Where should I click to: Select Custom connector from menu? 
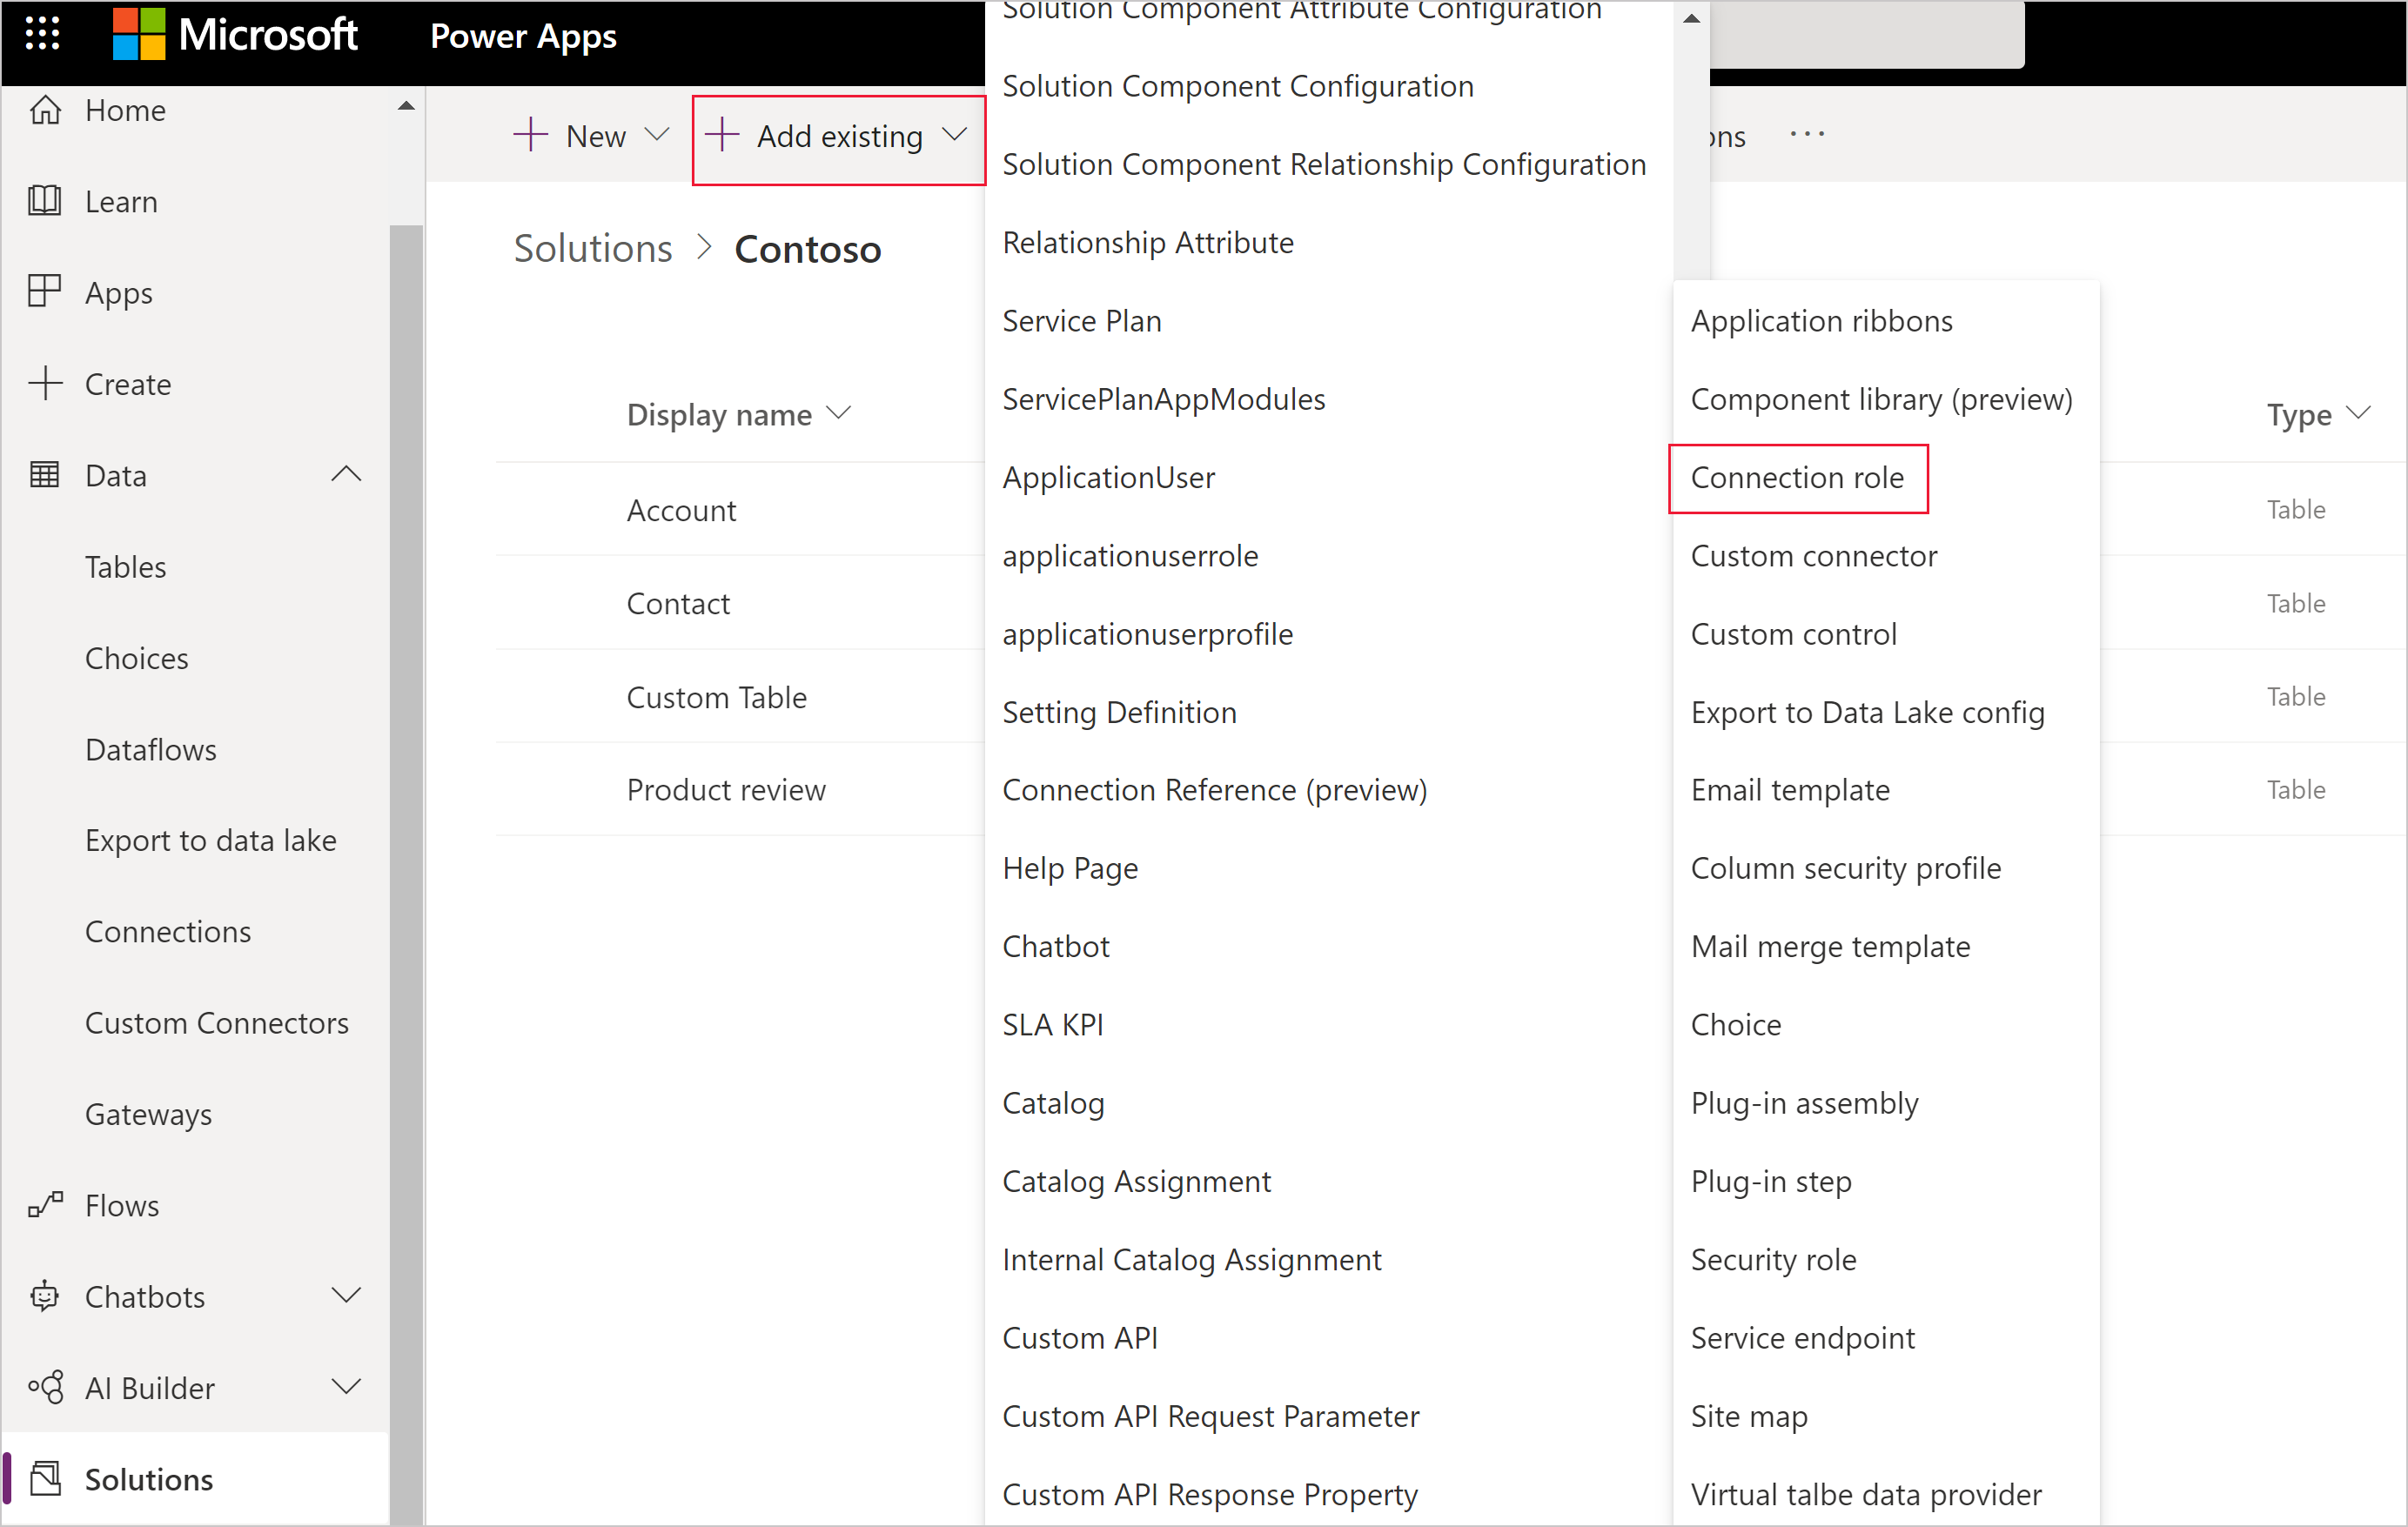pyautogui.click(x=1811, y=554)
